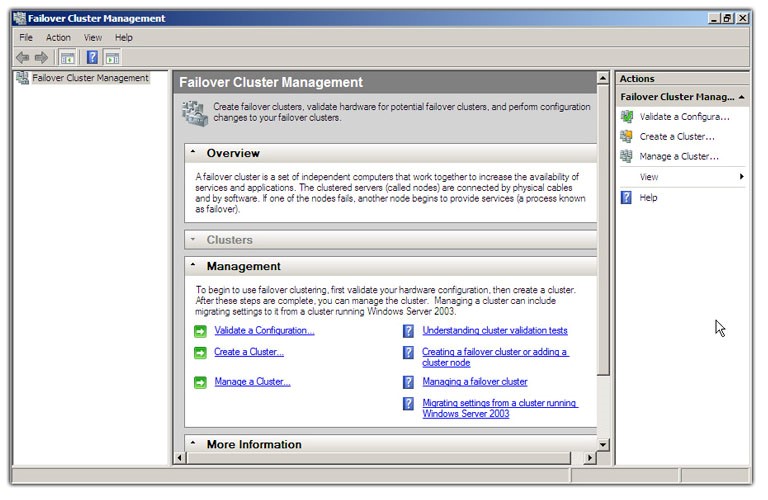This screenshot has height=500, width=768.
Task: Select Validate a Configura... in Actions pane
Action: (684, 117)
